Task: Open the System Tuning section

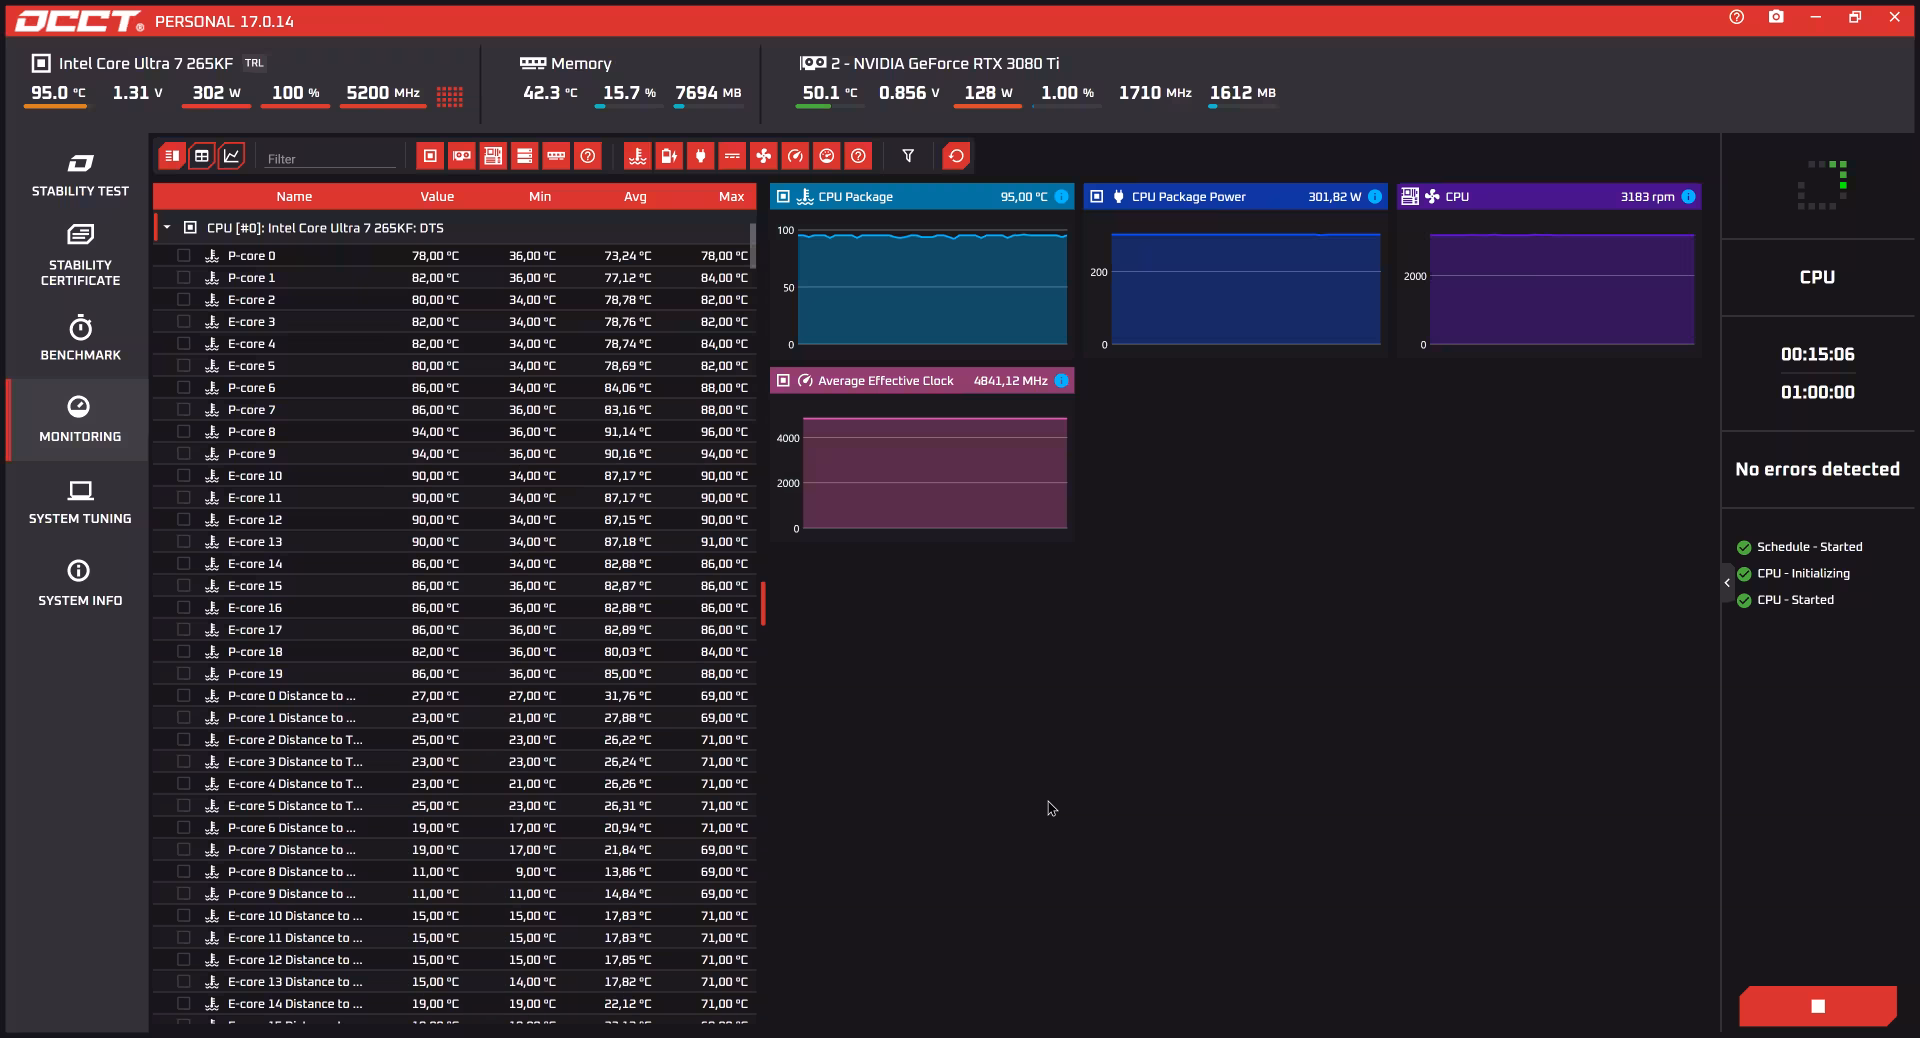Action: pyautogui.click(x=80, y=502)
